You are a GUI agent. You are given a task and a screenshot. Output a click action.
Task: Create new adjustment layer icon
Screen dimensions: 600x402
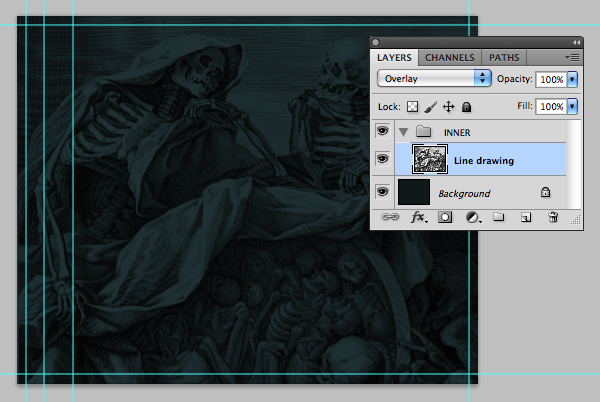pyautogui.click(x=473, y=218)
